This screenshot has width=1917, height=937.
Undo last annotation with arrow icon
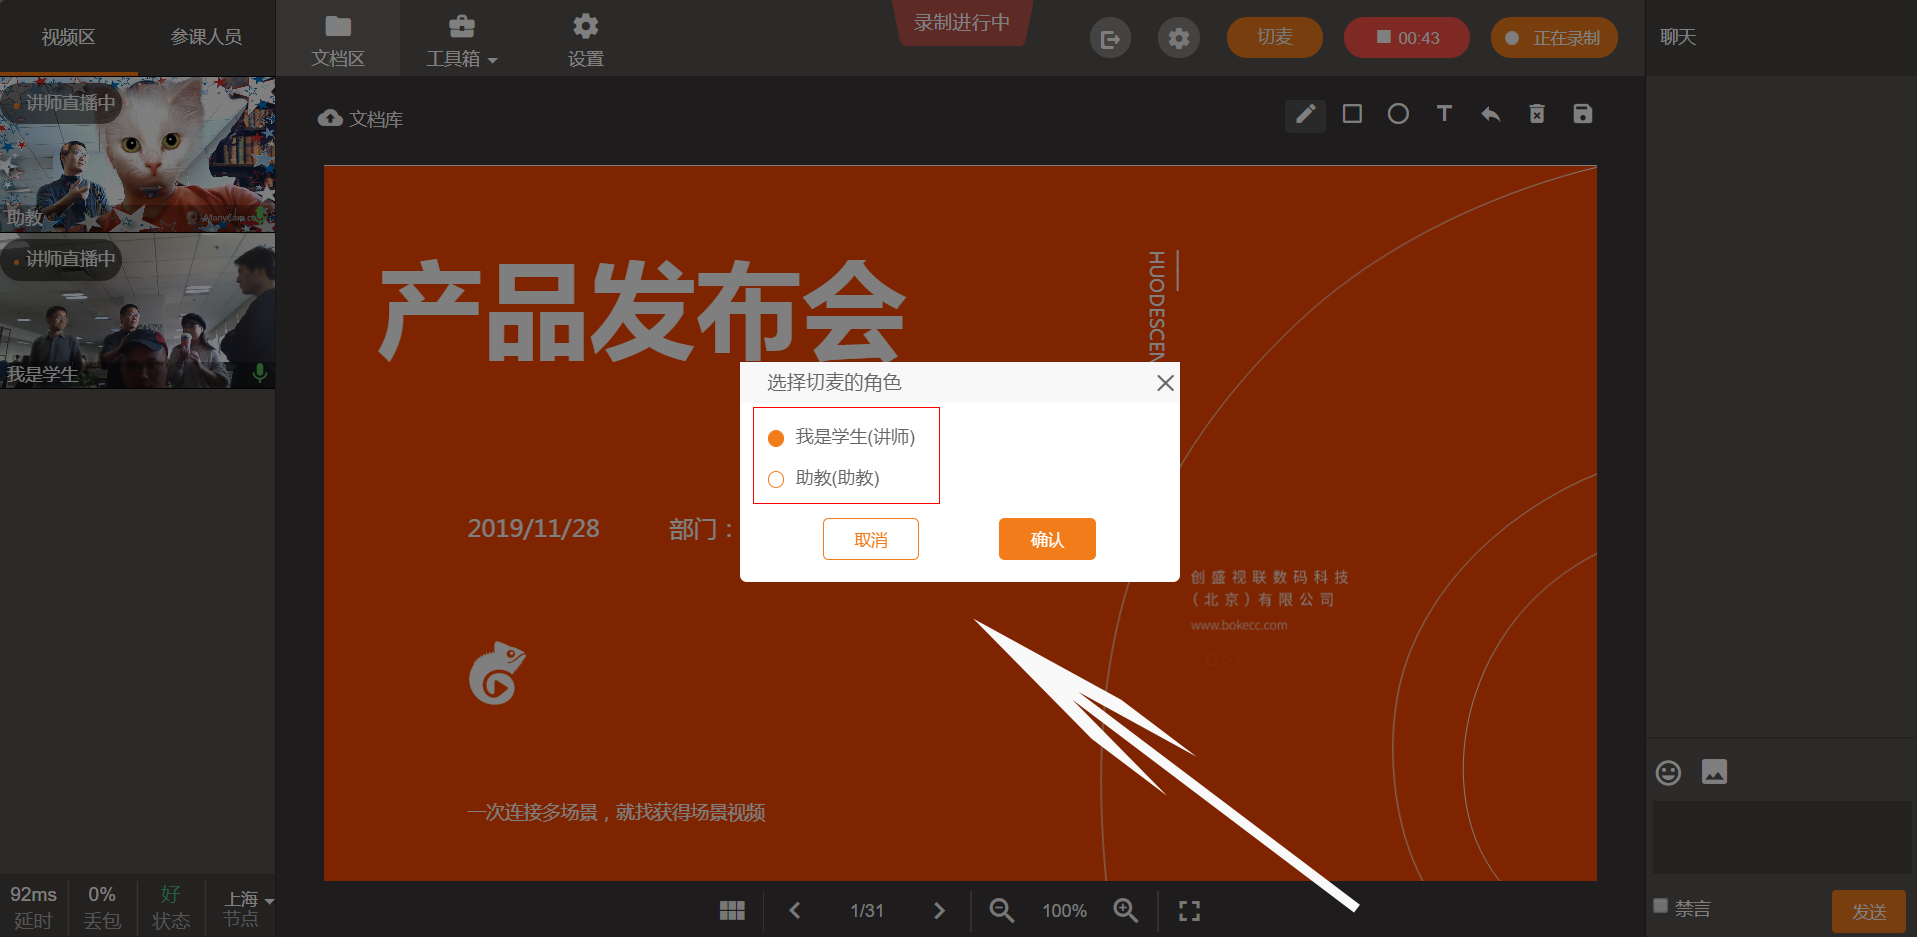pos(1490,114)
